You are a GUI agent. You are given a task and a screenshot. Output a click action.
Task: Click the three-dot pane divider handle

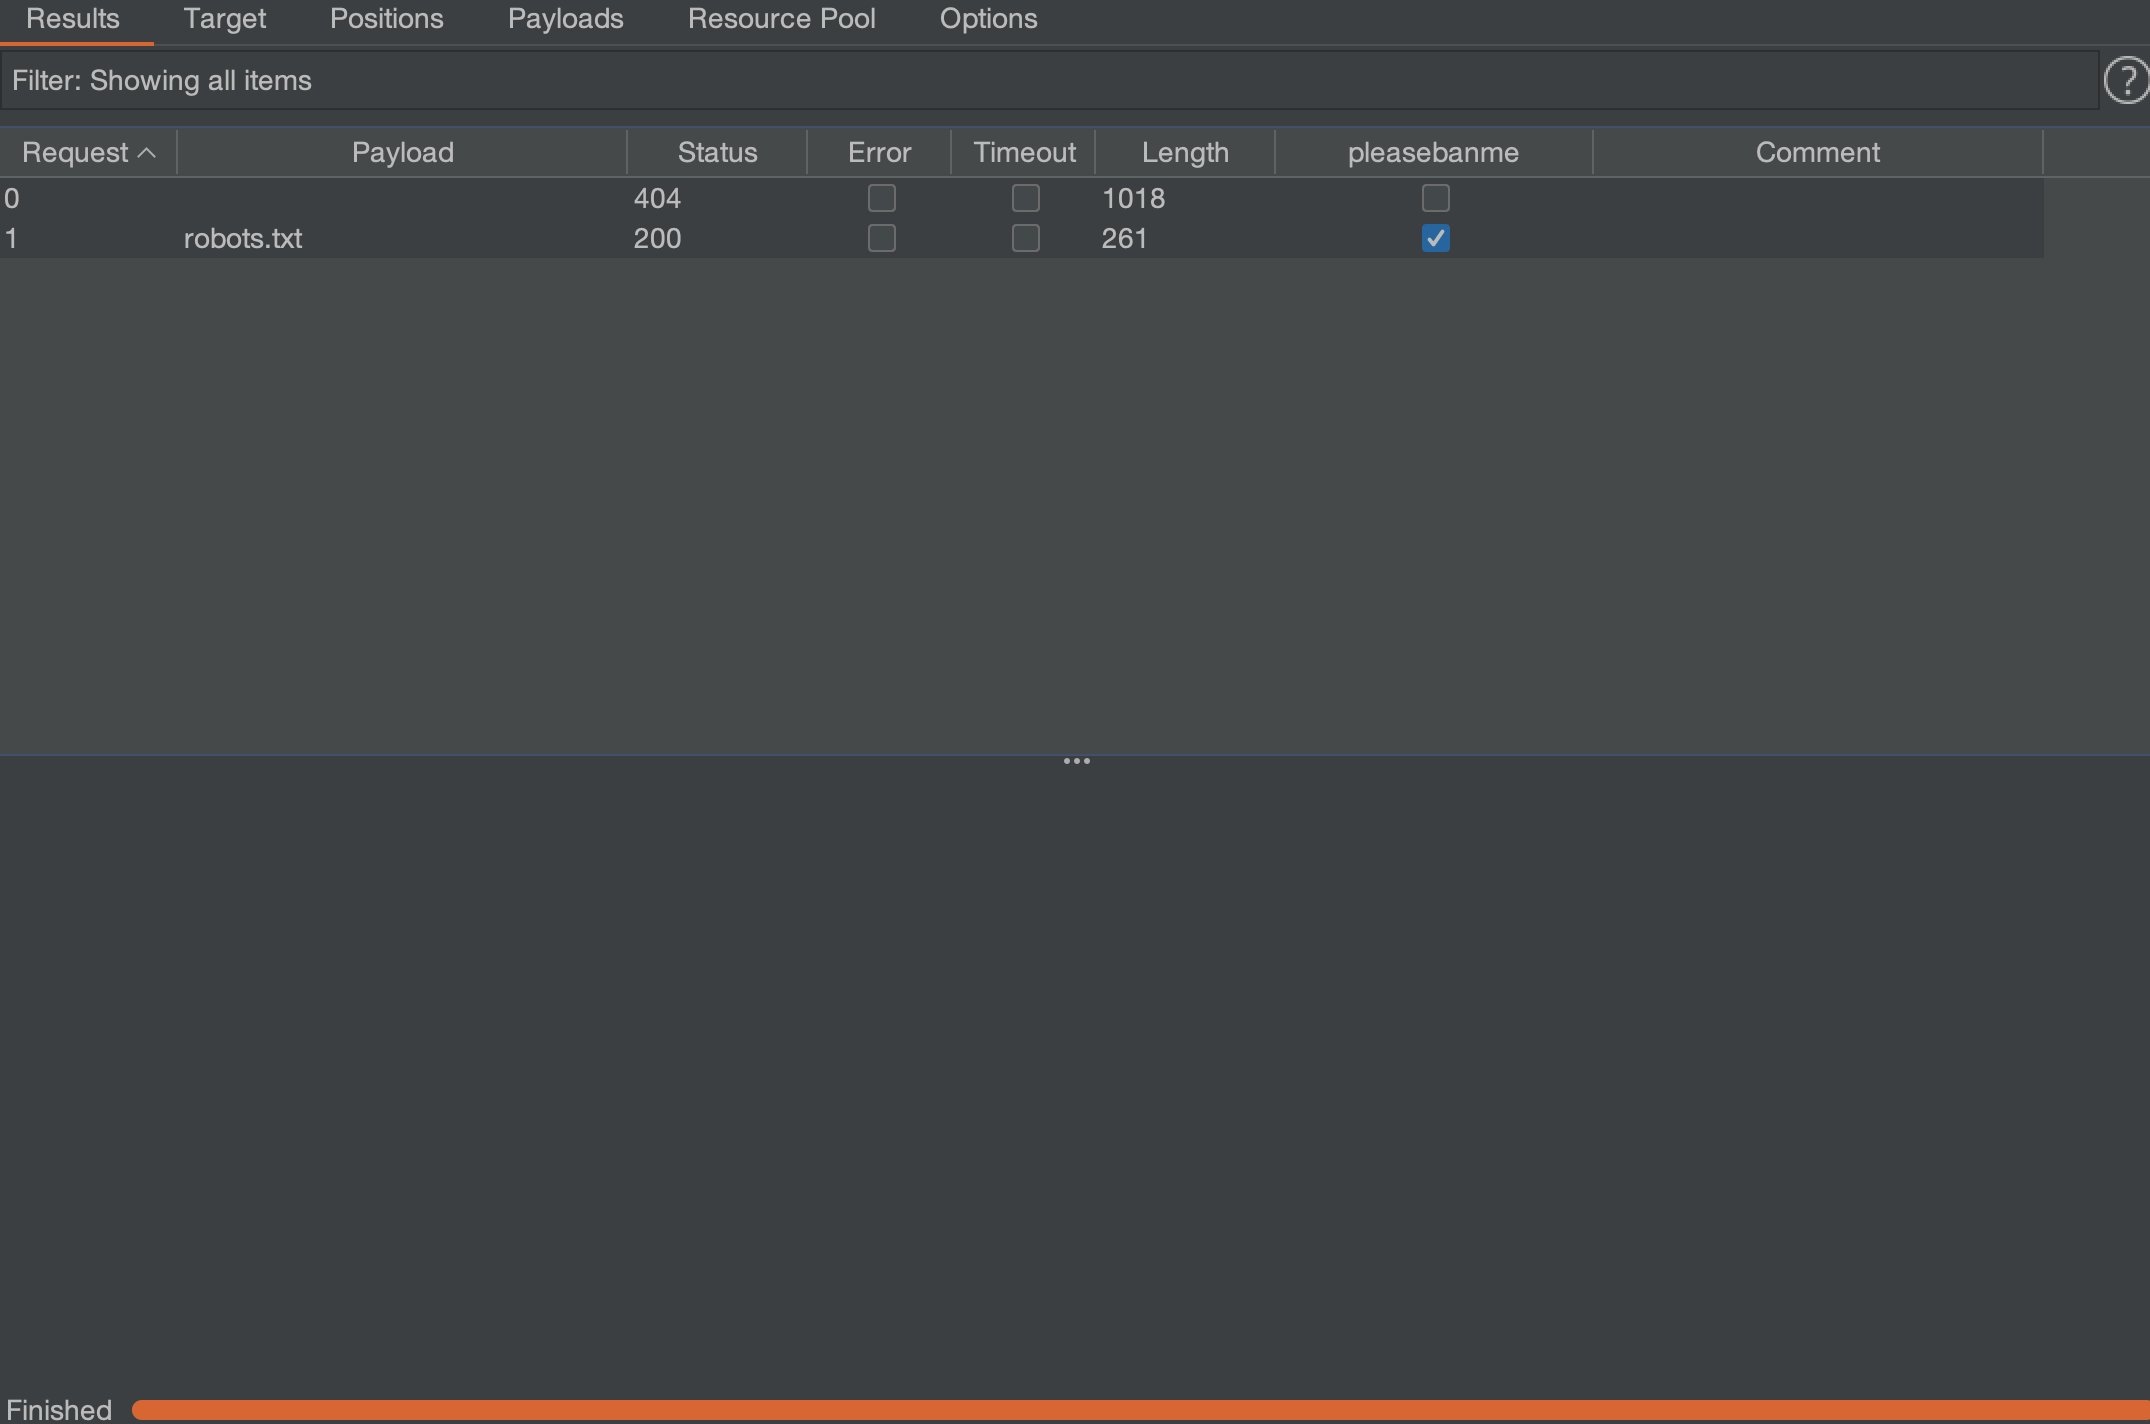(1076, 761)
